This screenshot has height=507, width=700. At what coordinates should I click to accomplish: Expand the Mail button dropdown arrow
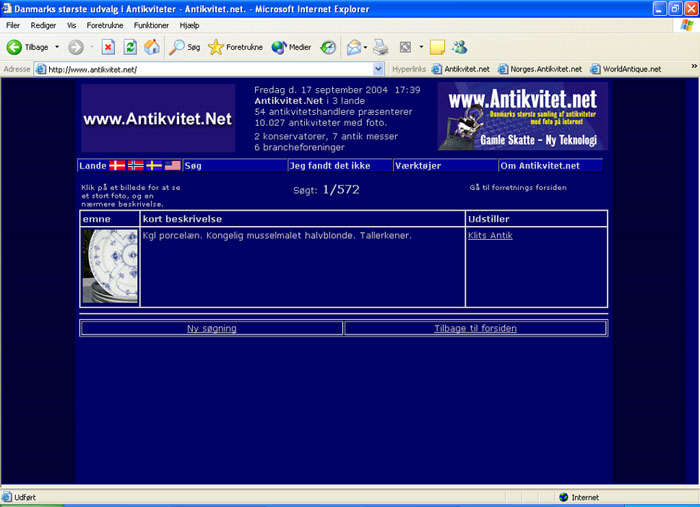(366, 47)
